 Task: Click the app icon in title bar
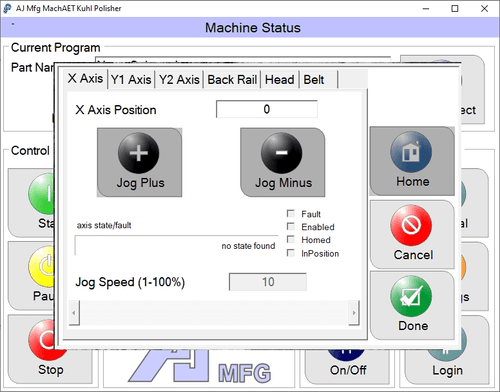tap(7, 8)
